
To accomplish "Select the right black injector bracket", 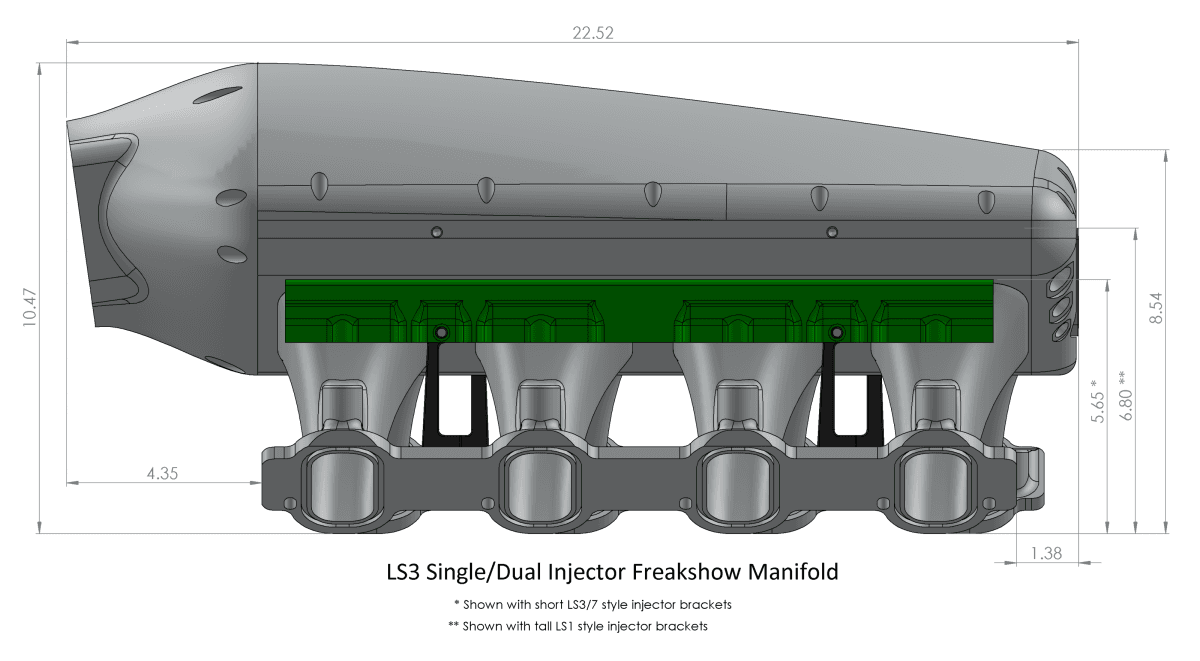I will point(844,390).
